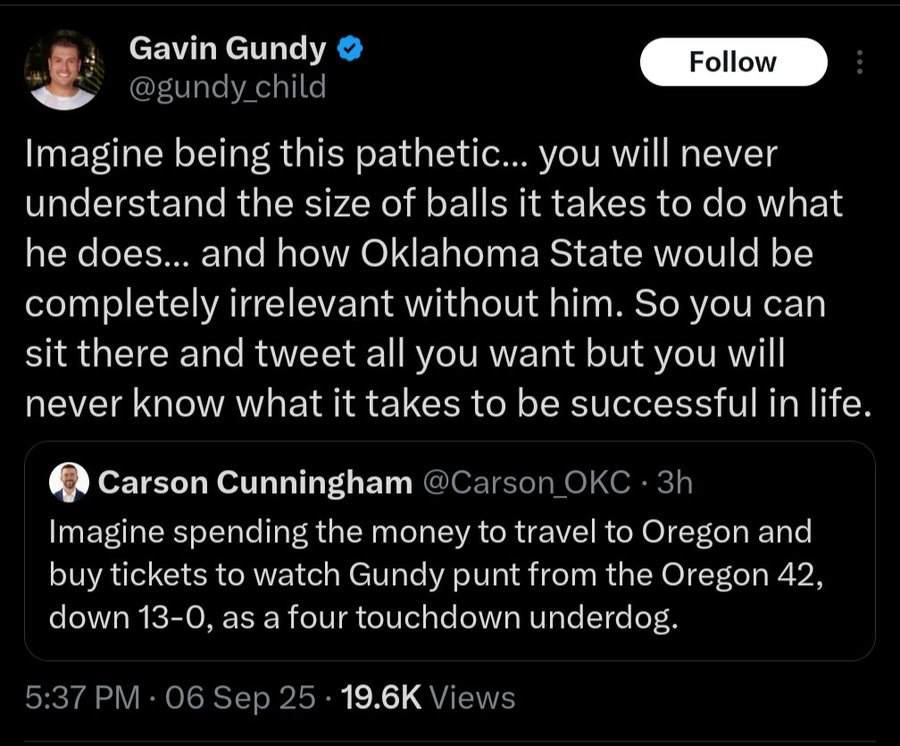Image resolution: width=900 pixels, height=746 pixels.
Task: Click the 5:37 PM post time
Action: 82,697
